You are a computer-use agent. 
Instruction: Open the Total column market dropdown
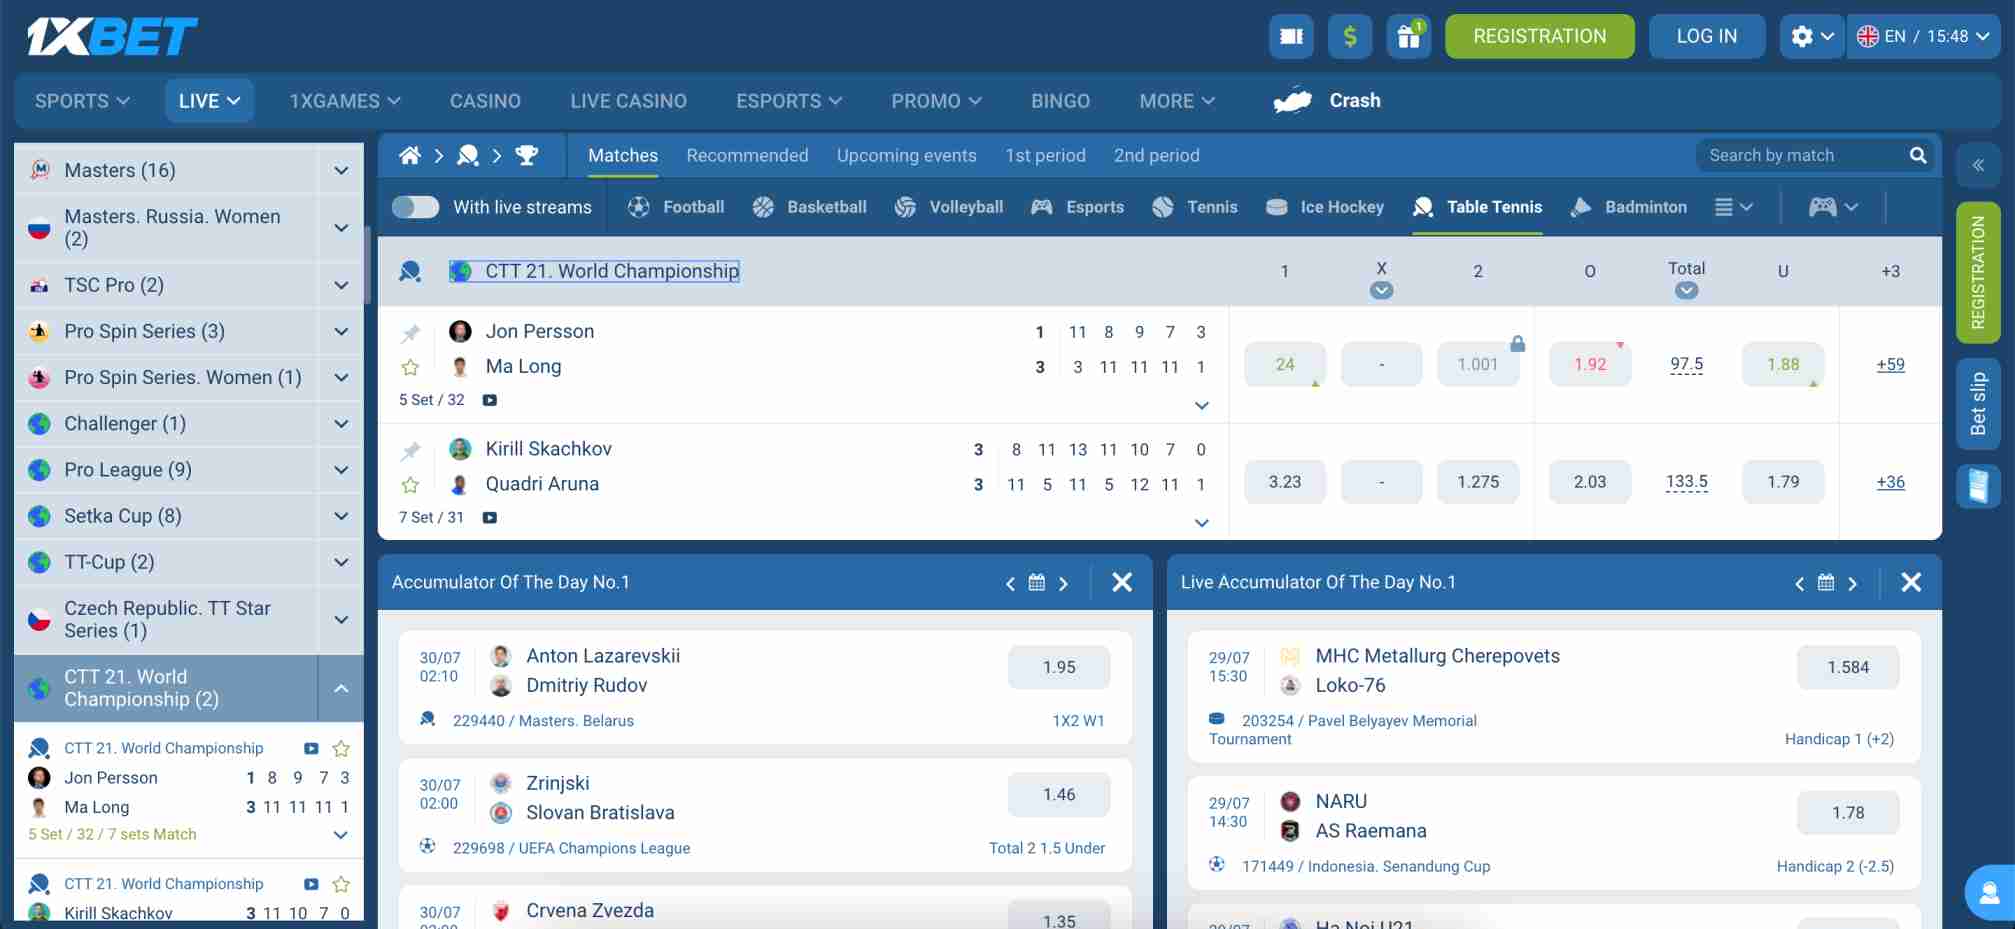1686,291
